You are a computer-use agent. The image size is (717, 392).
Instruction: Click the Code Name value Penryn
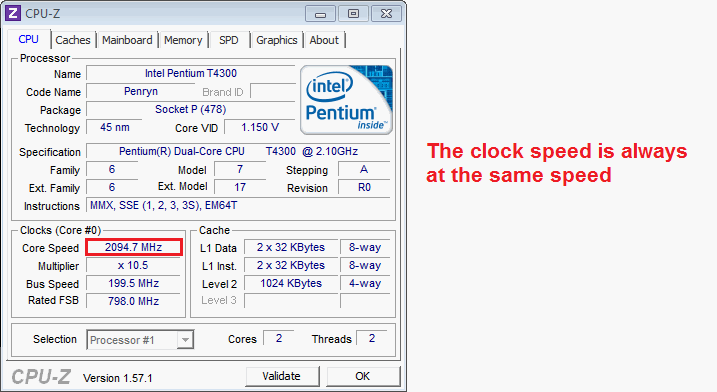[x=141, y=91]
